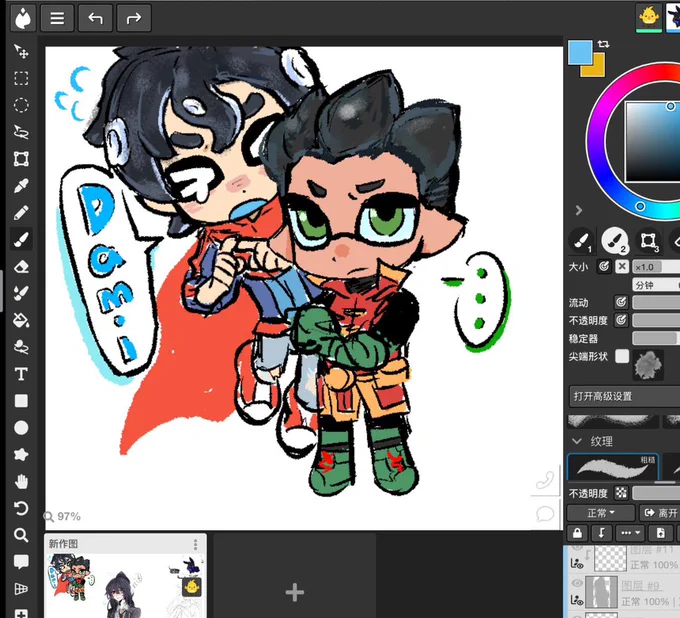The image size is (680, 618).
Task: Select the Paint Bucket tool
Action: (21, 320)
